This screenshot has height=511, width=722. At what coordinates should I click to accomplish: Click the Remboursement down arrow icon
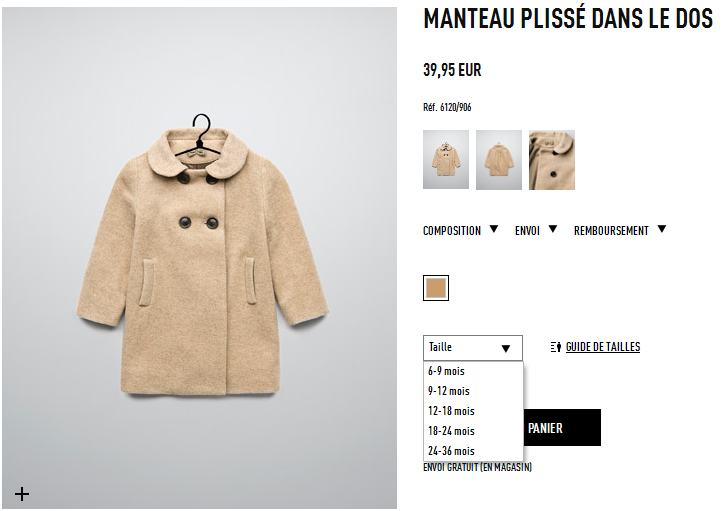point(662,229)
